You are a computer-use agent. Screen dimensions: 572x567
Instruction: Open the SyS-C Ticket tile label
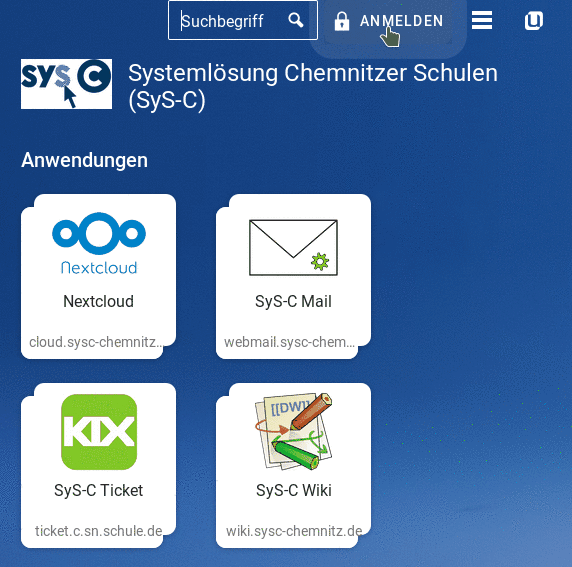(x=98, y=490)
